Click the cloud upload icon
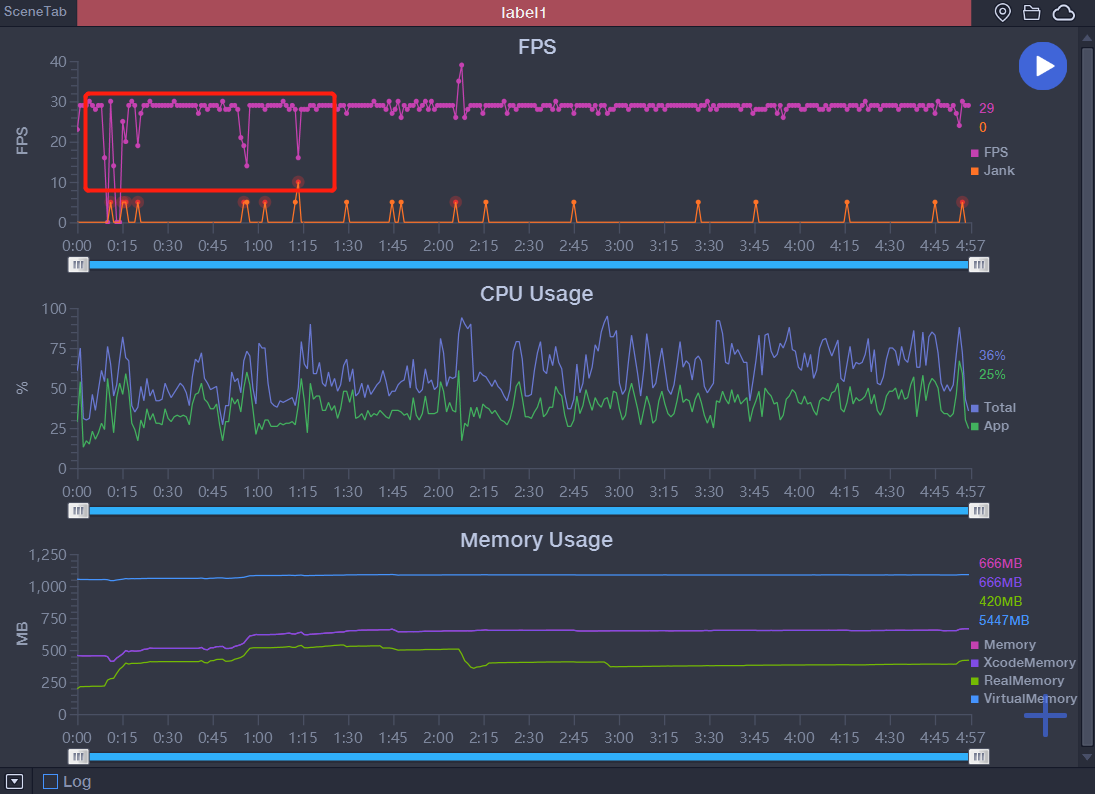 click(x=1064, y=13)
